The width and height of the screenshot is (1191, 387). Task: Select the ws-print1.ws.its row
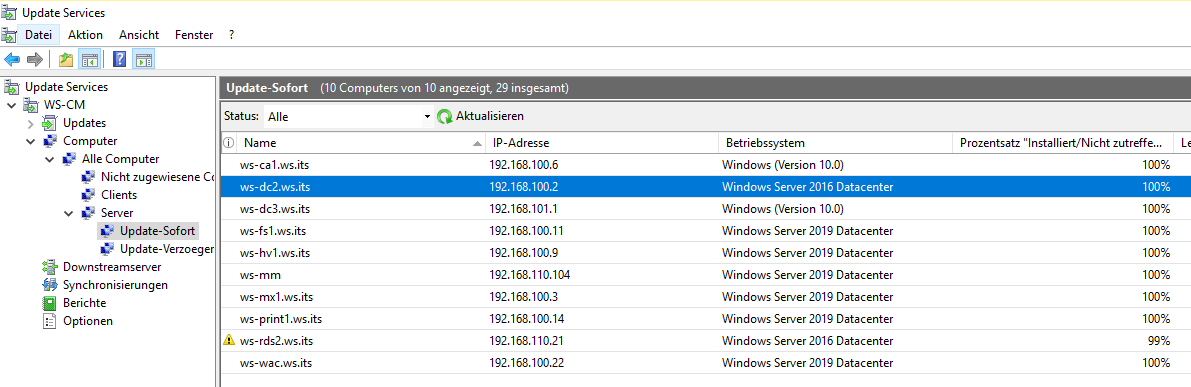pos(706,319)
